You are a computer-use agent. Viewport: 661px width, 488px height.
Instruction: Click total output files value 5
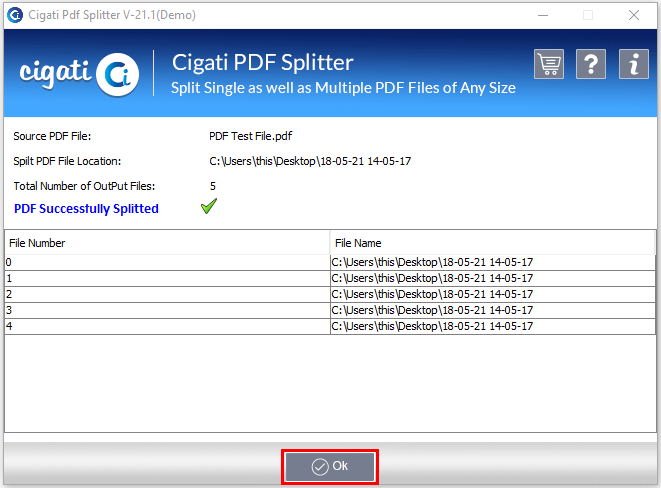(x=213, y=186)
